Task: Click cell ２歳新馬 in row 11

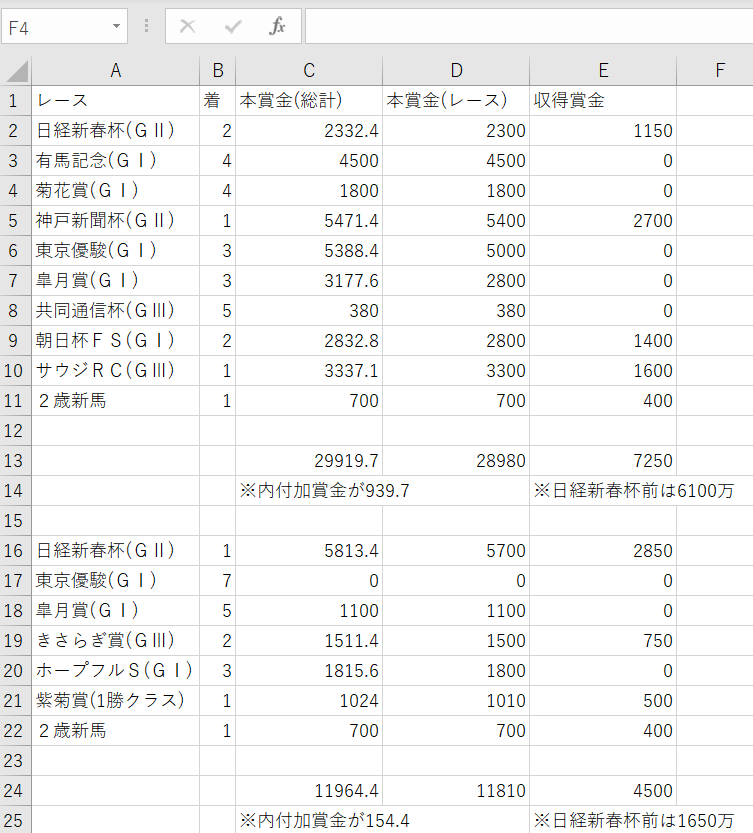Action: [x=115, y=401]
